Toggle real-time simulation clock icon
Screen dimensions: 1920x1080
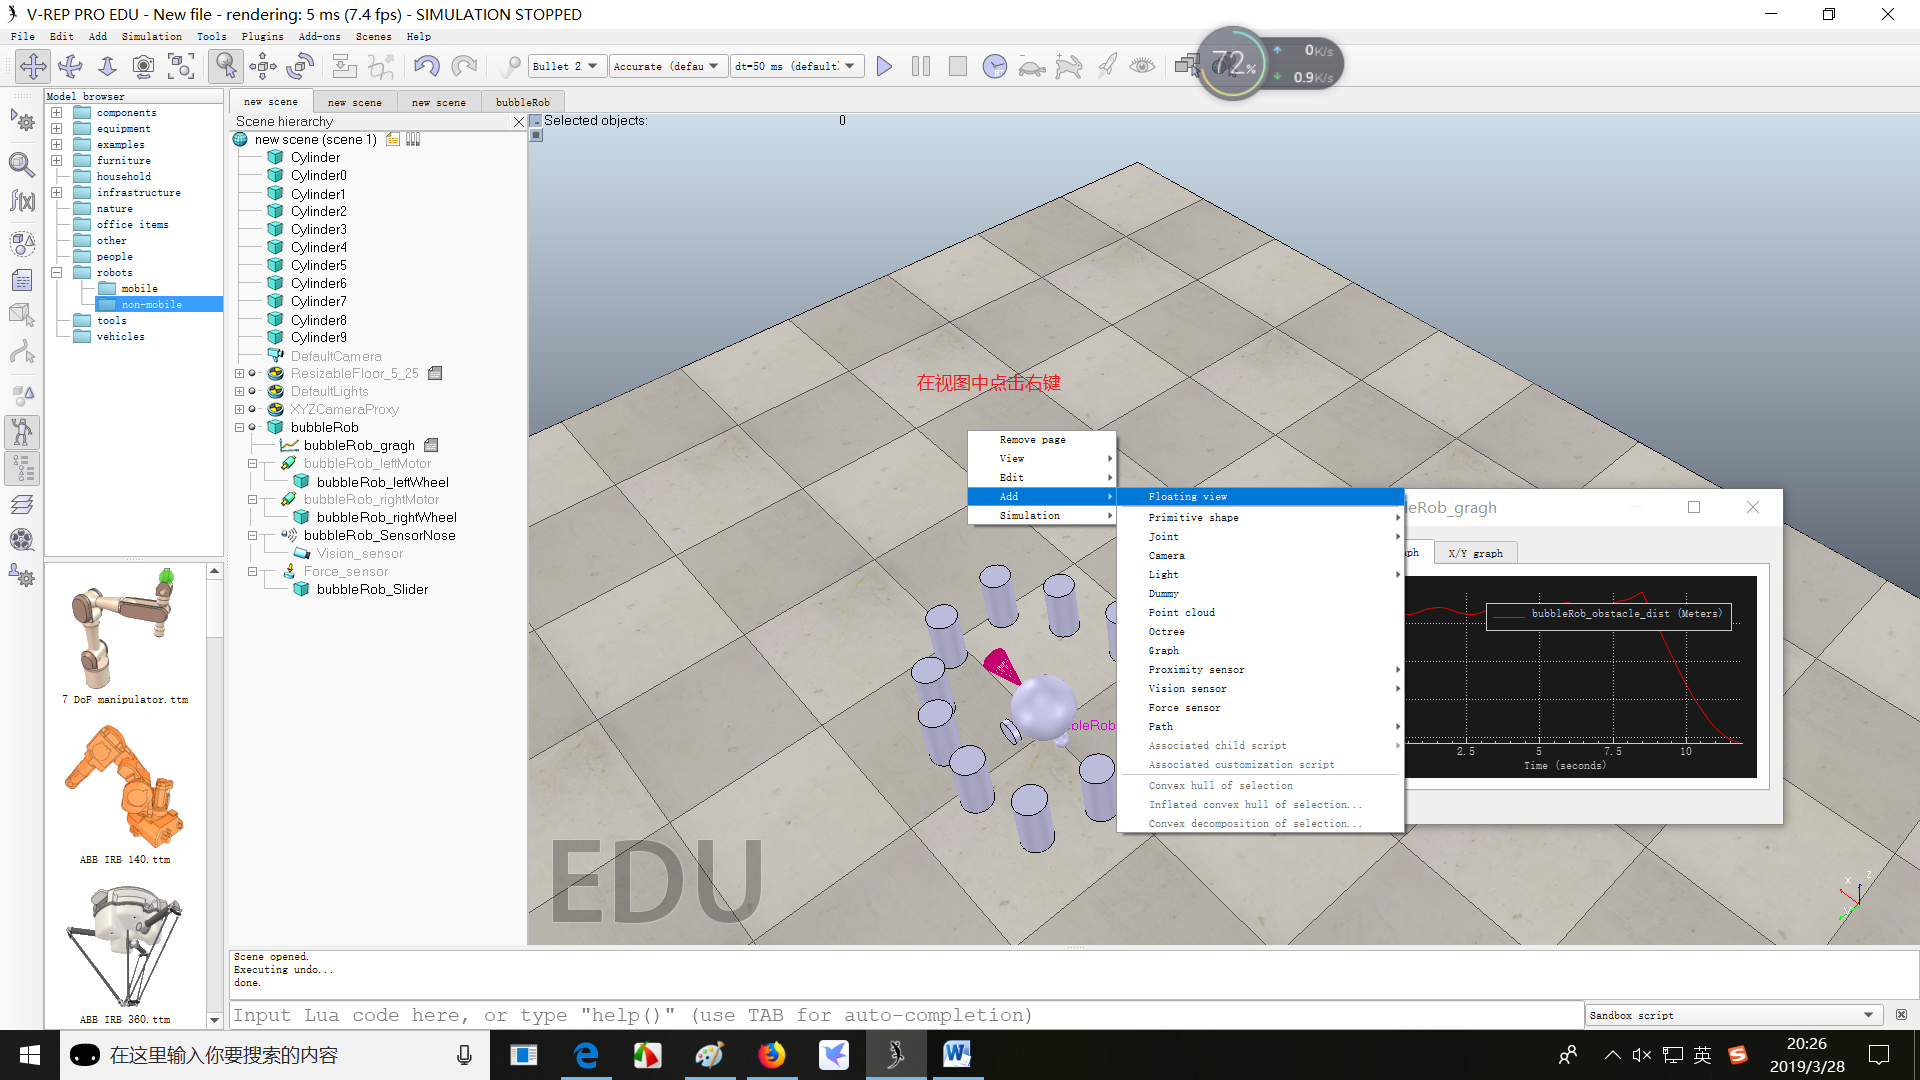tap(994, 66)
